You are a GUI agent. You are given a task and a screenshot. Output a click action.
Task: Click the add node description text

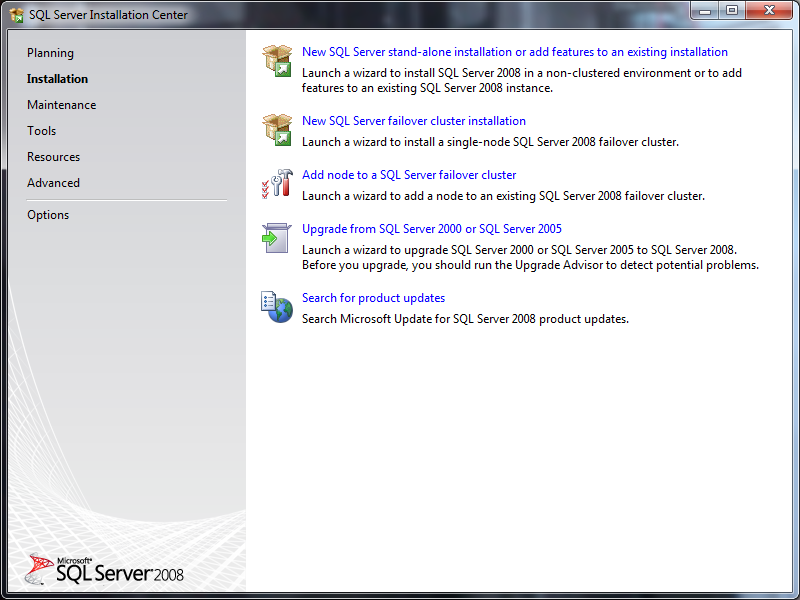[x=503, y=196]
